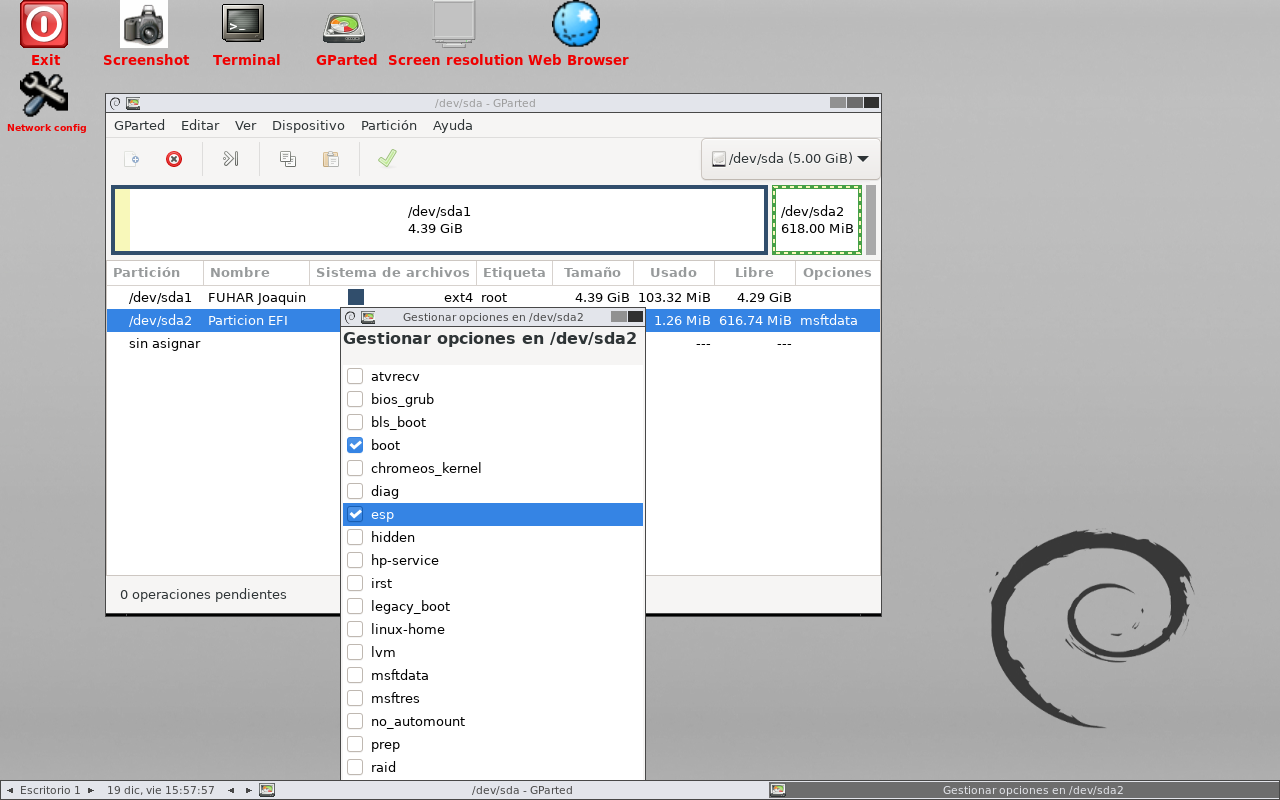
Task: Check the lvm flag
Action: pyautogui.click(x=355, y=652)
